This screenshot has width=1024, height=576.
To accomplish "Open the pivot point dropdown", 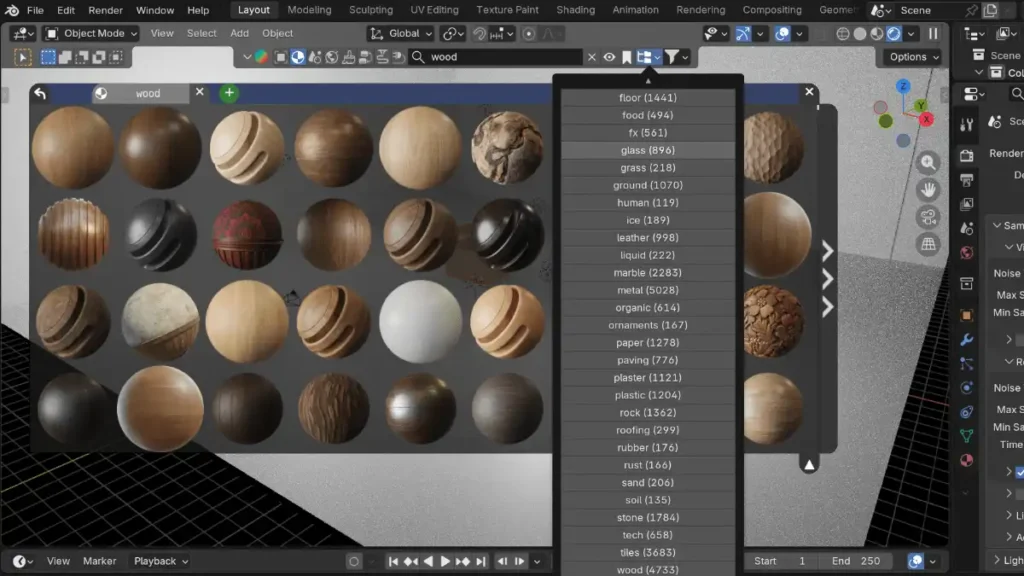I will point(453,33).
